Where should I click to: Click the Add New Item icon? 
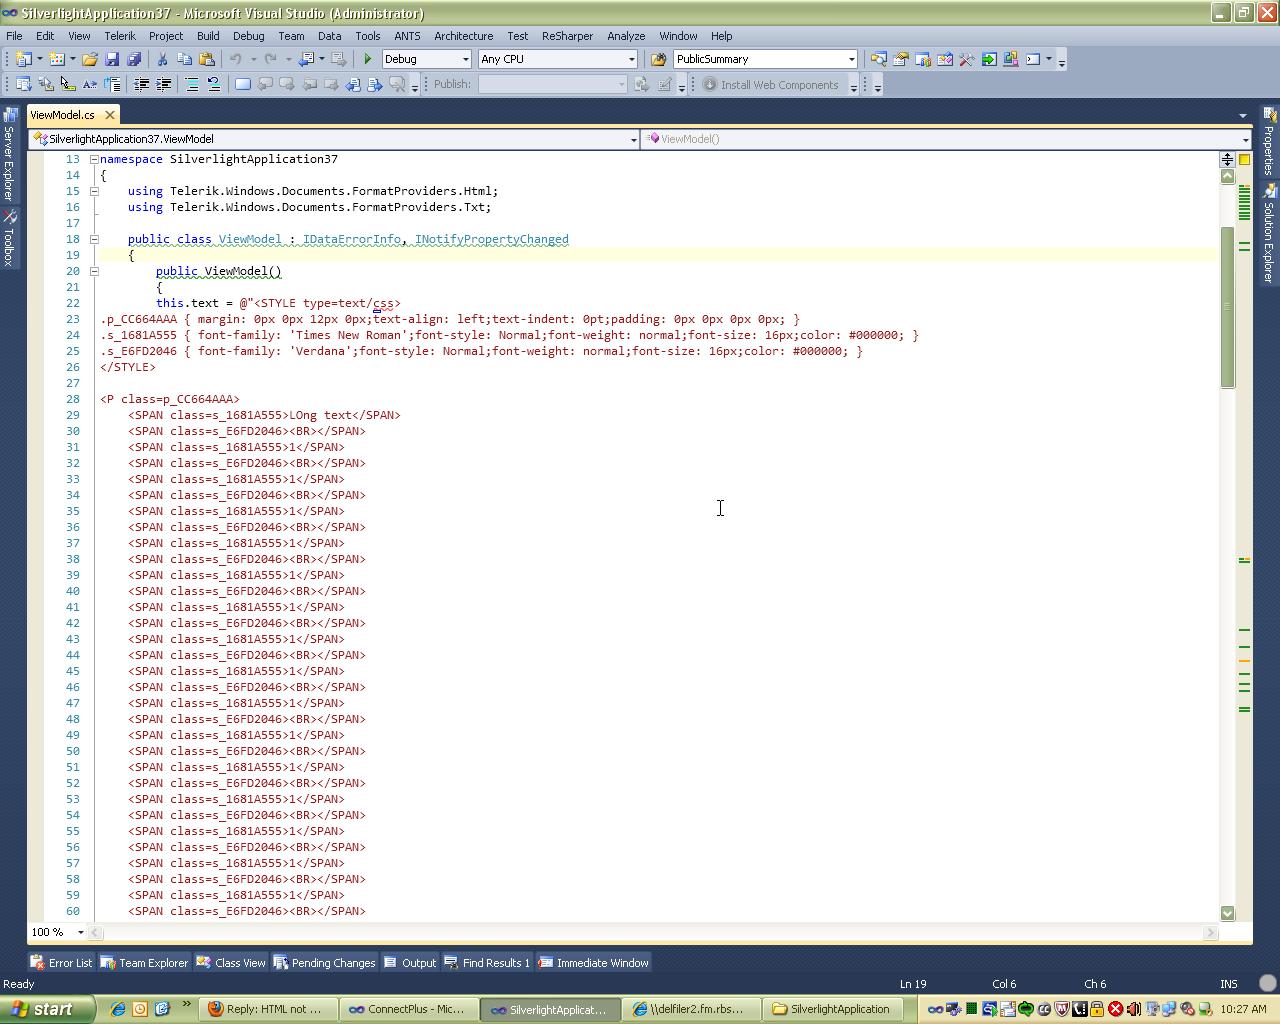click(57, 59)
